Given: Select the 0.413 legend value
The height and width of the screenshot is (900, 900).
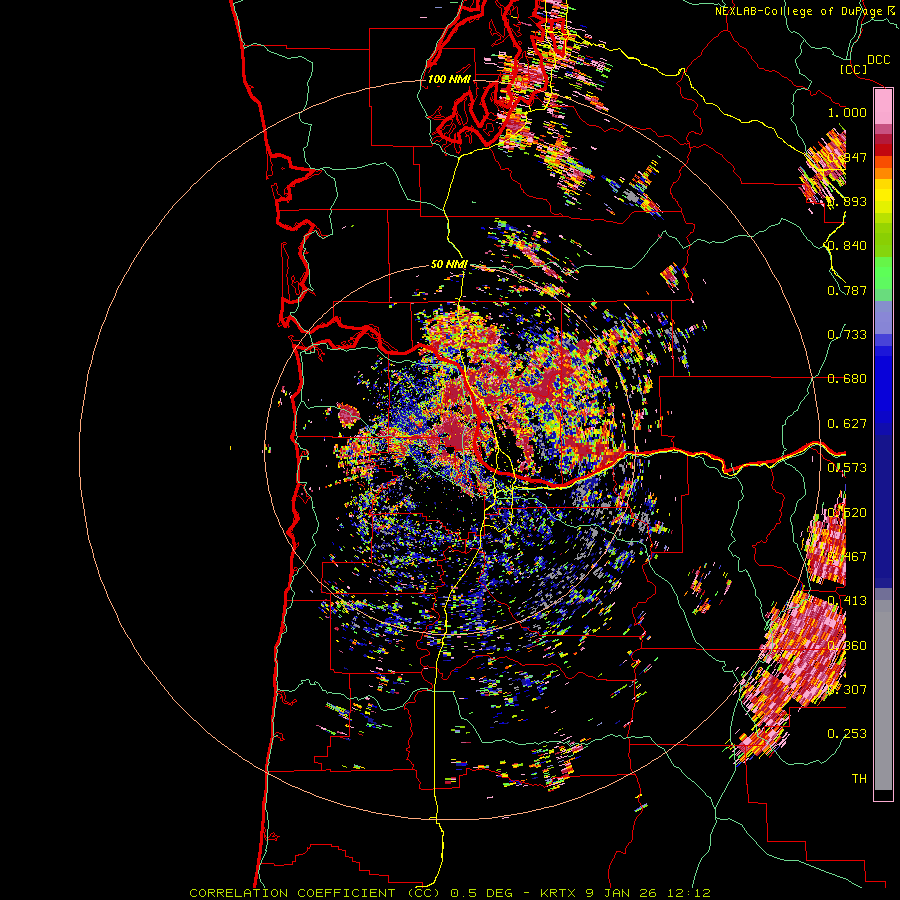Looking at the screenshot, I should pyautogui.click(x=847, y=601).
